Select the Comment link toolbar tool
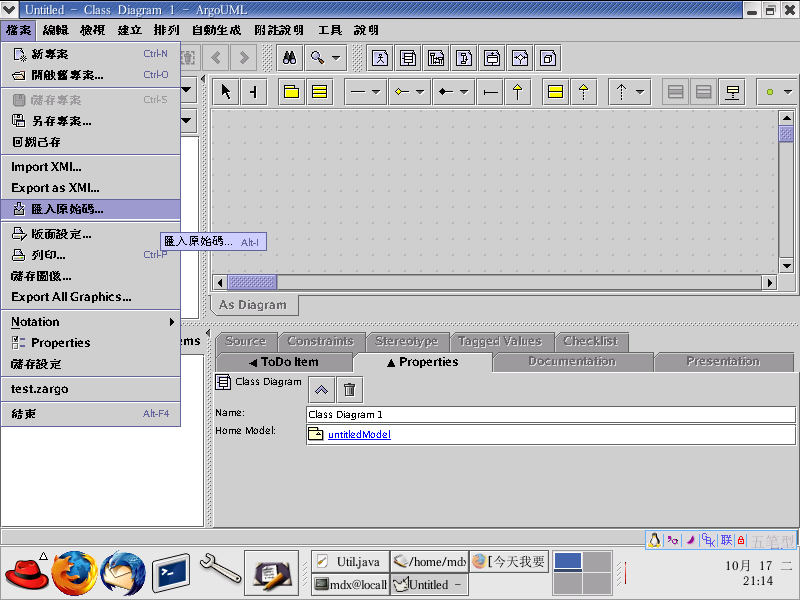This screenshot has width=800, height=600. pyautogui.click(x=732, y=92)
